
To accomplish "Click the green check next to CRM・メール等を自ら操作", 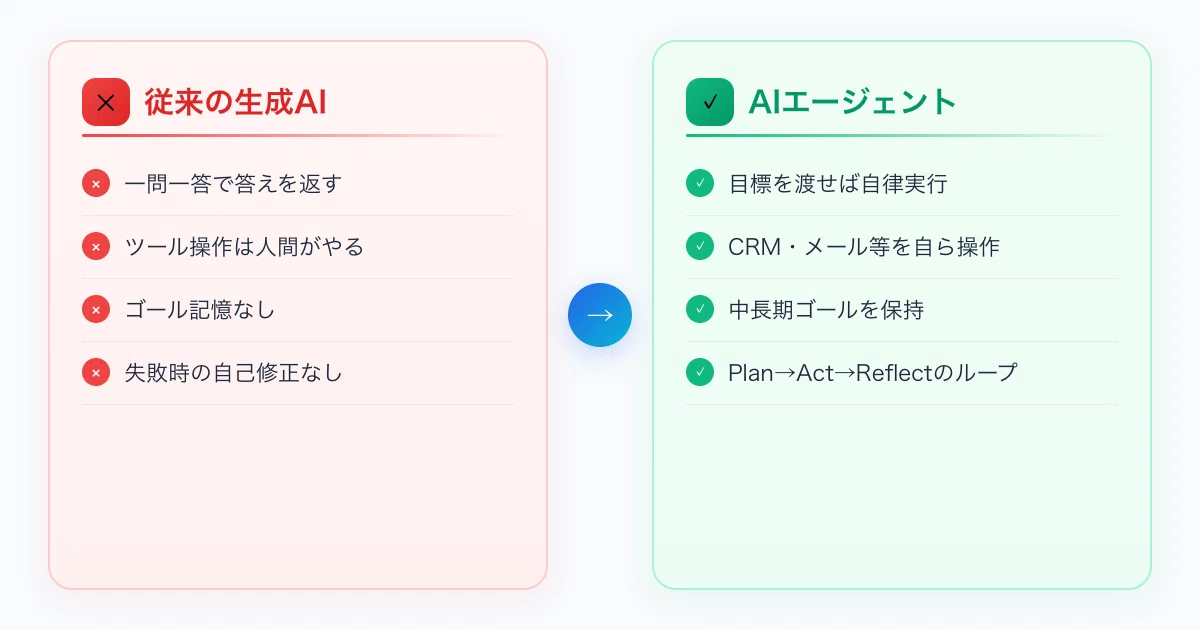I will pos(700,247).
